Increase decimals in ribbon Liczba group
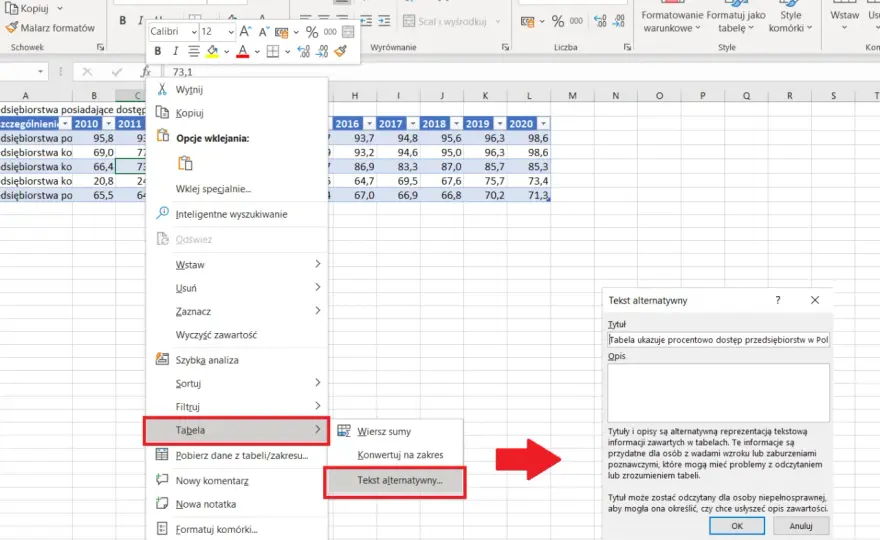The image size is (880, 540). pos(601,21)
